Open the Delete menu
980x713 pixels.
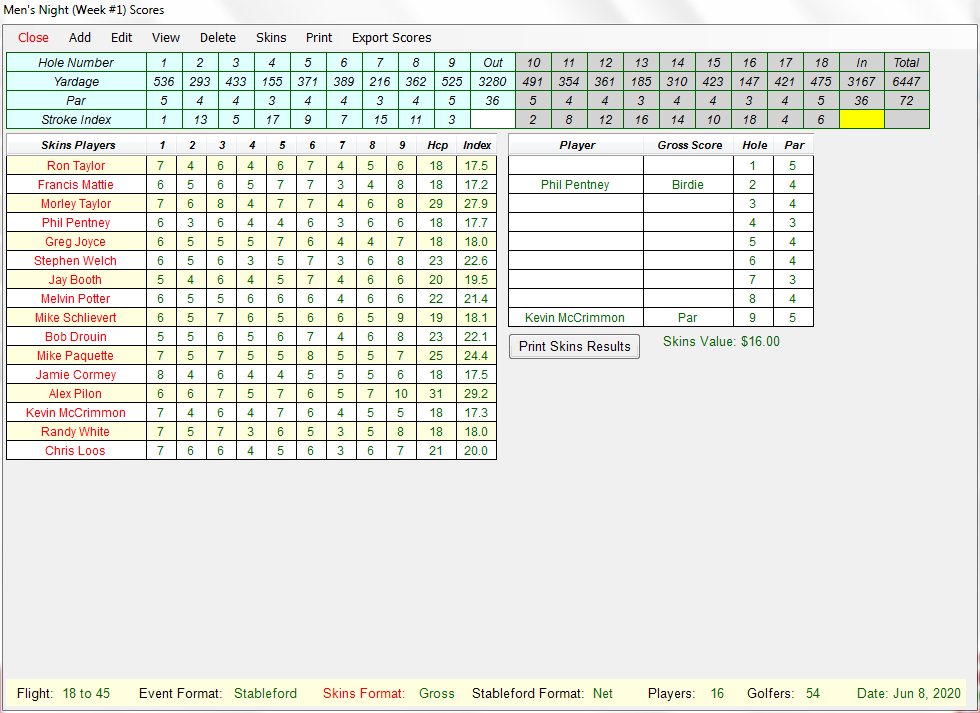tap(218, 37)
